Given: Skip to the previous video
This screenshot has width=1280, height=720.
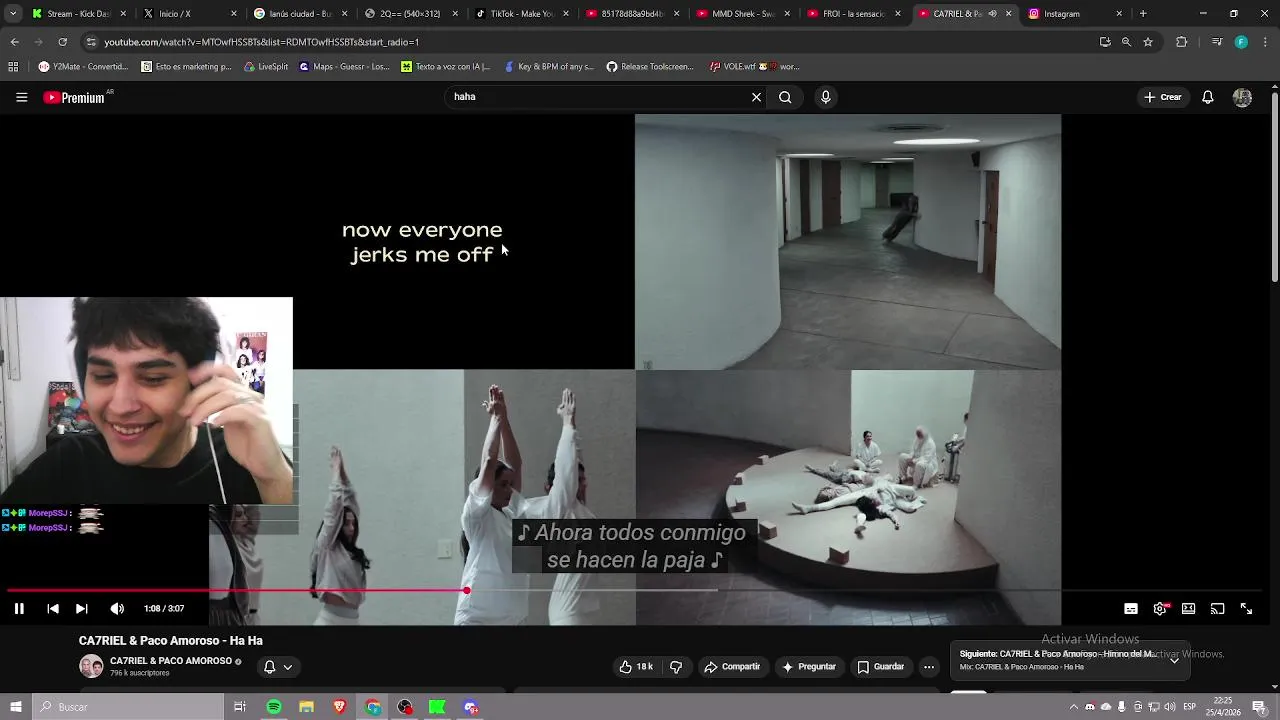Looking at the screenshot, I should (53, 609).
